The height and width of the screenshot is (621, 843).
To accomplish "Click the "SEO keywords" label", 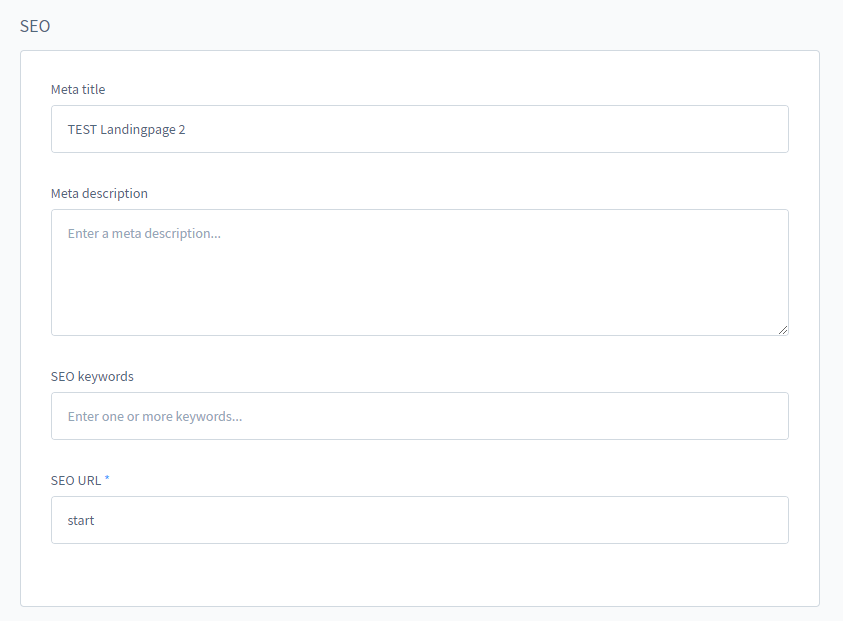I will click(92, 377).
